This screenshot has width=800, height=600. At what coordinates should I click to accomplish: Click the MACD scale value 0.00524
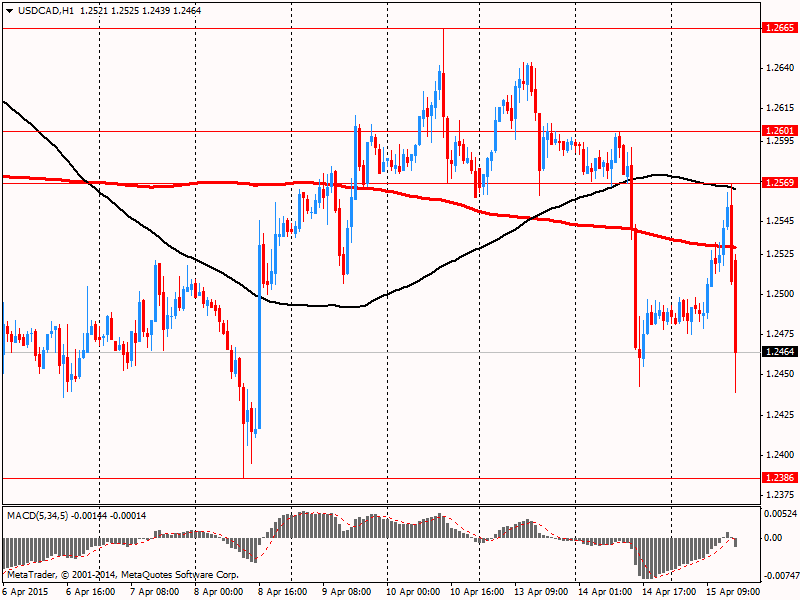[781, 513]
